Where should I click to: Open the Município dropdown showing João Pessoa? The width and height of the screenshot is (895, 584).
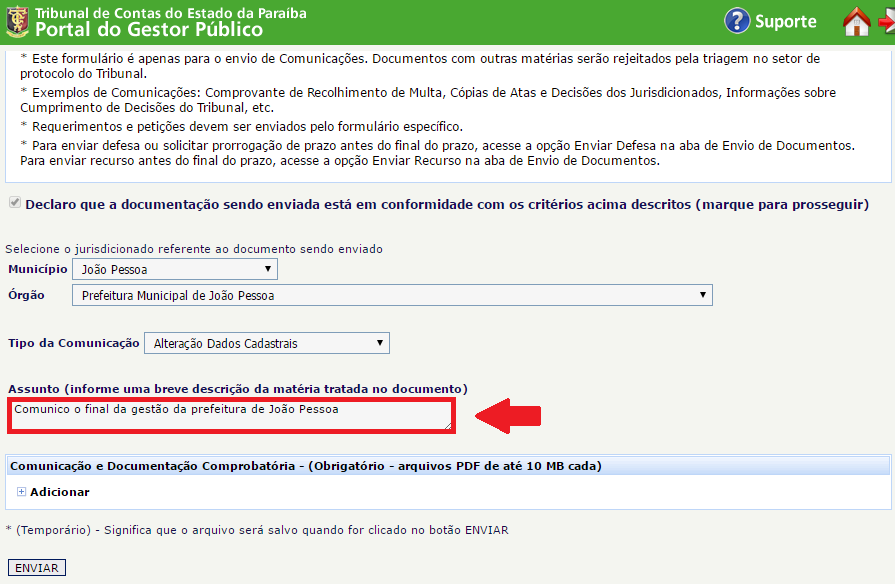(175, 269)
